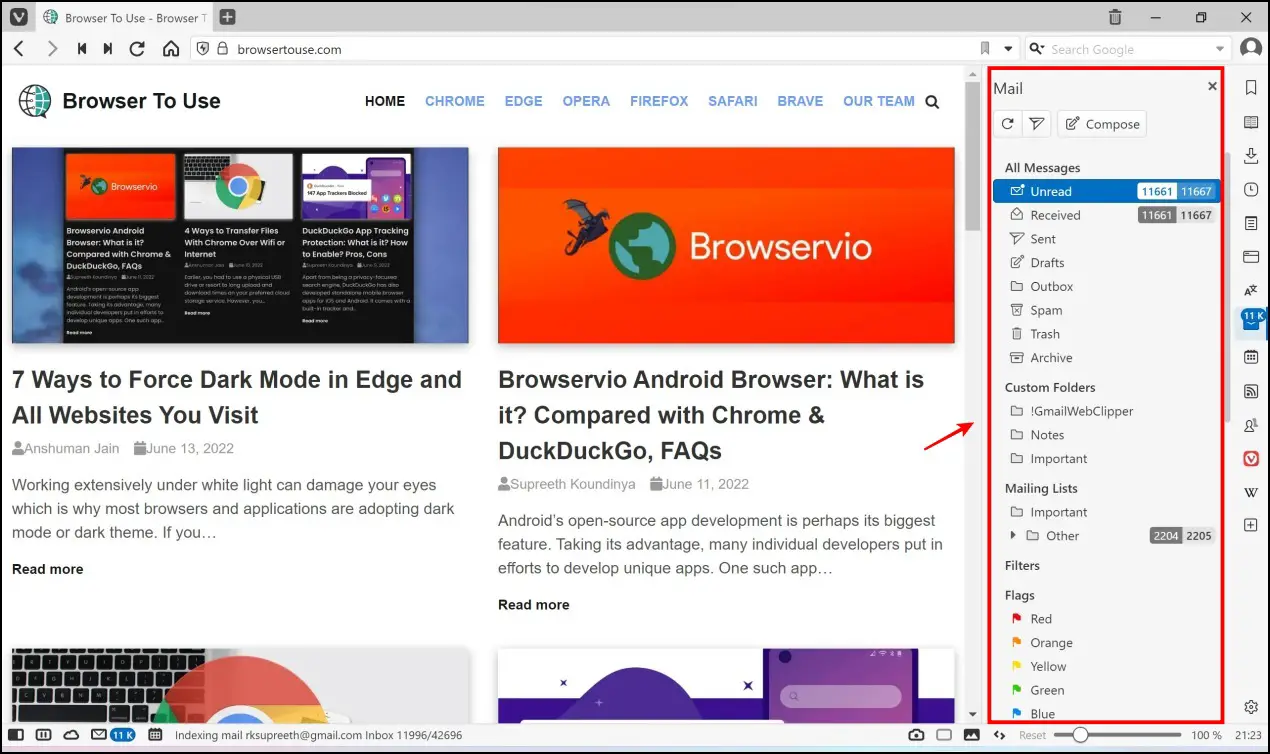Image resolution: width=1270 pixels, height=754 pixels.
Task: Open the Drafts mail folder
Action: (x=1106, y=263)
